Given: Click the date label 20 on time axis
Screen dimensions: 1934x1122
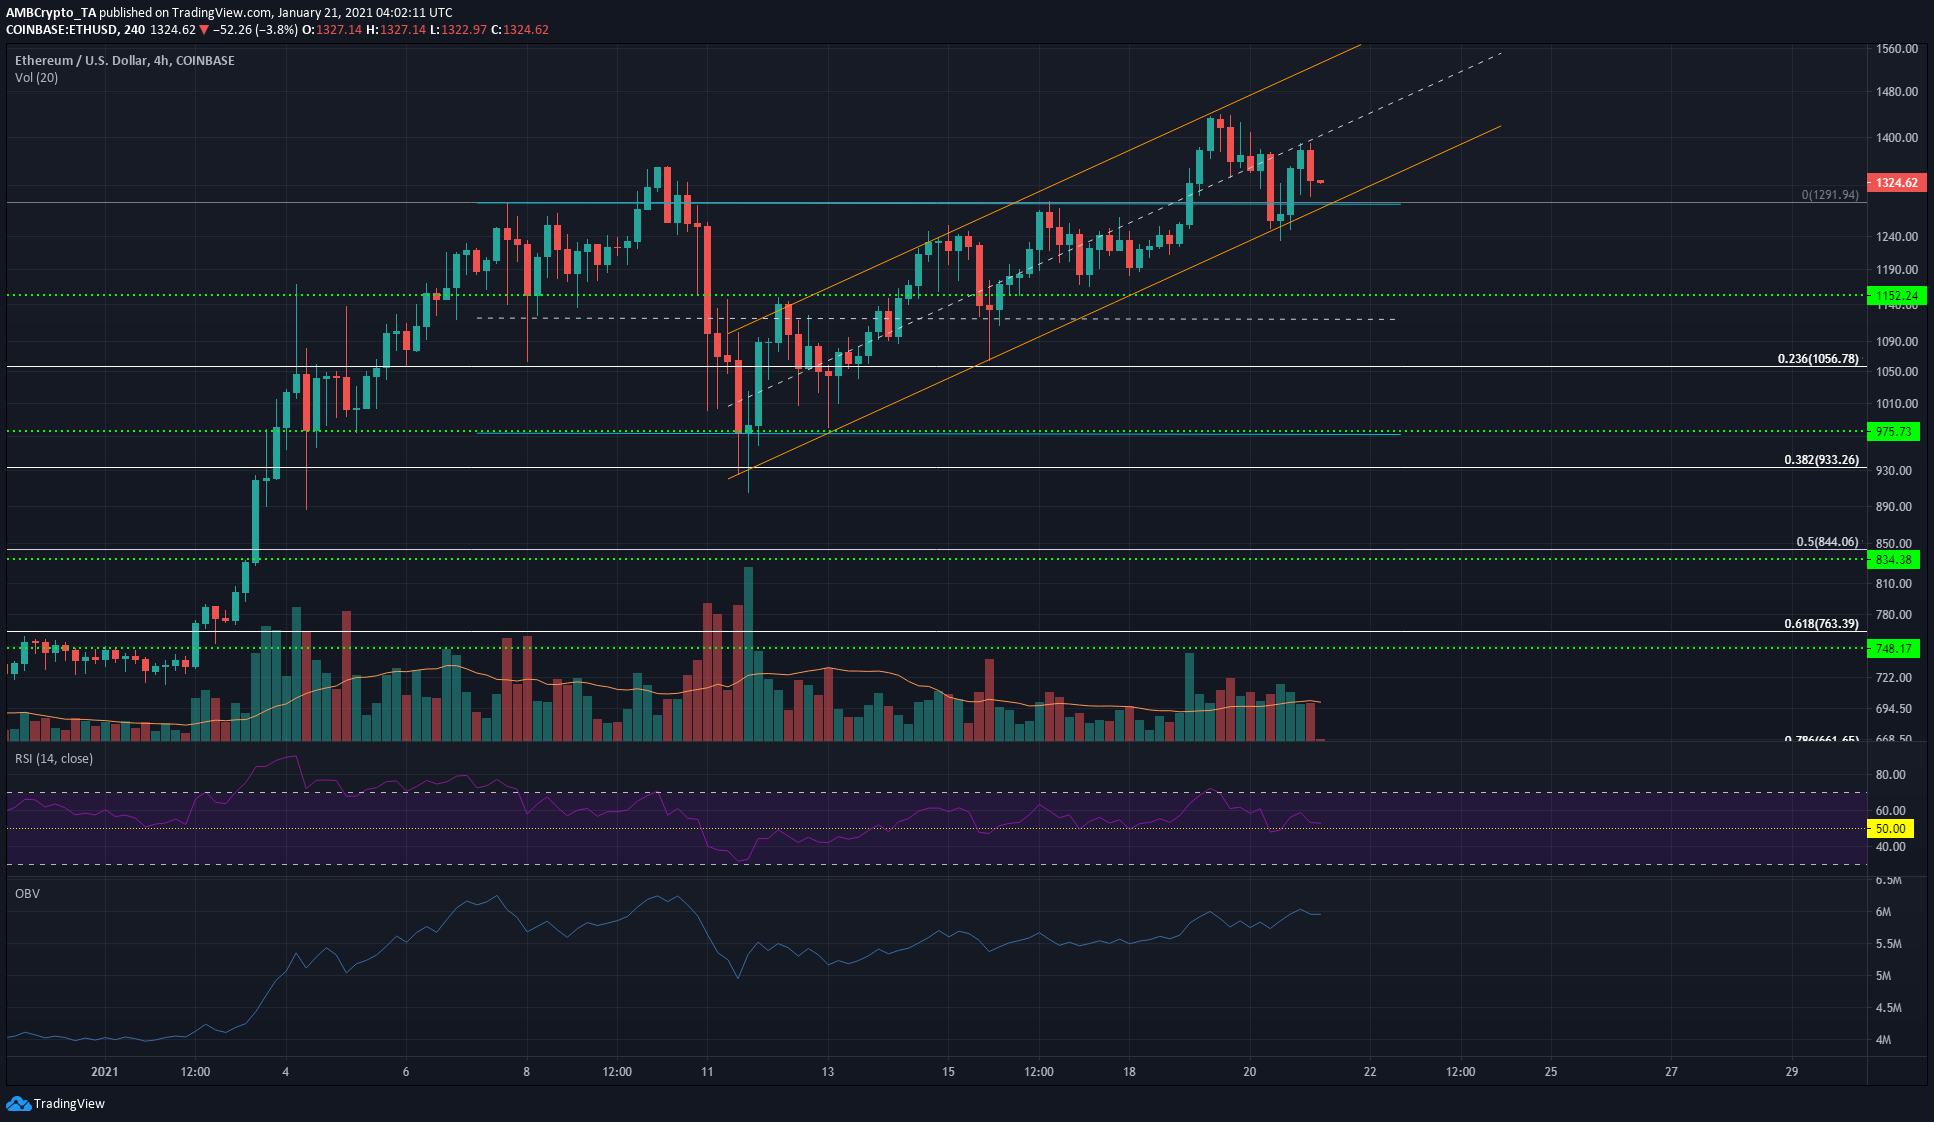Looking at the screenshot, I should point(1249,1072).
